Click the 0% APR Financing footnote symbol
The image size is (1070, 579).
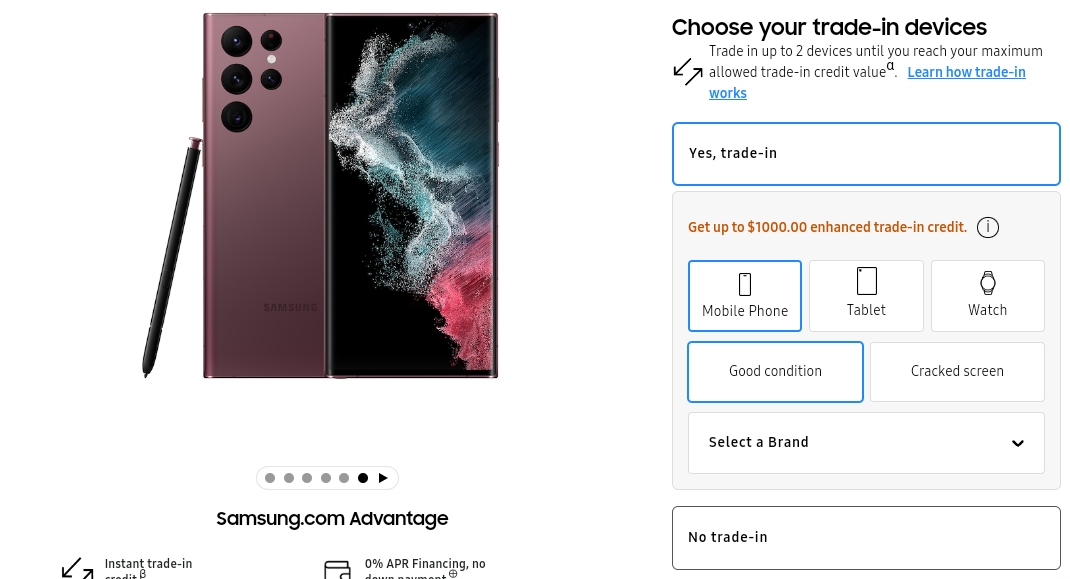click(453, 574)
